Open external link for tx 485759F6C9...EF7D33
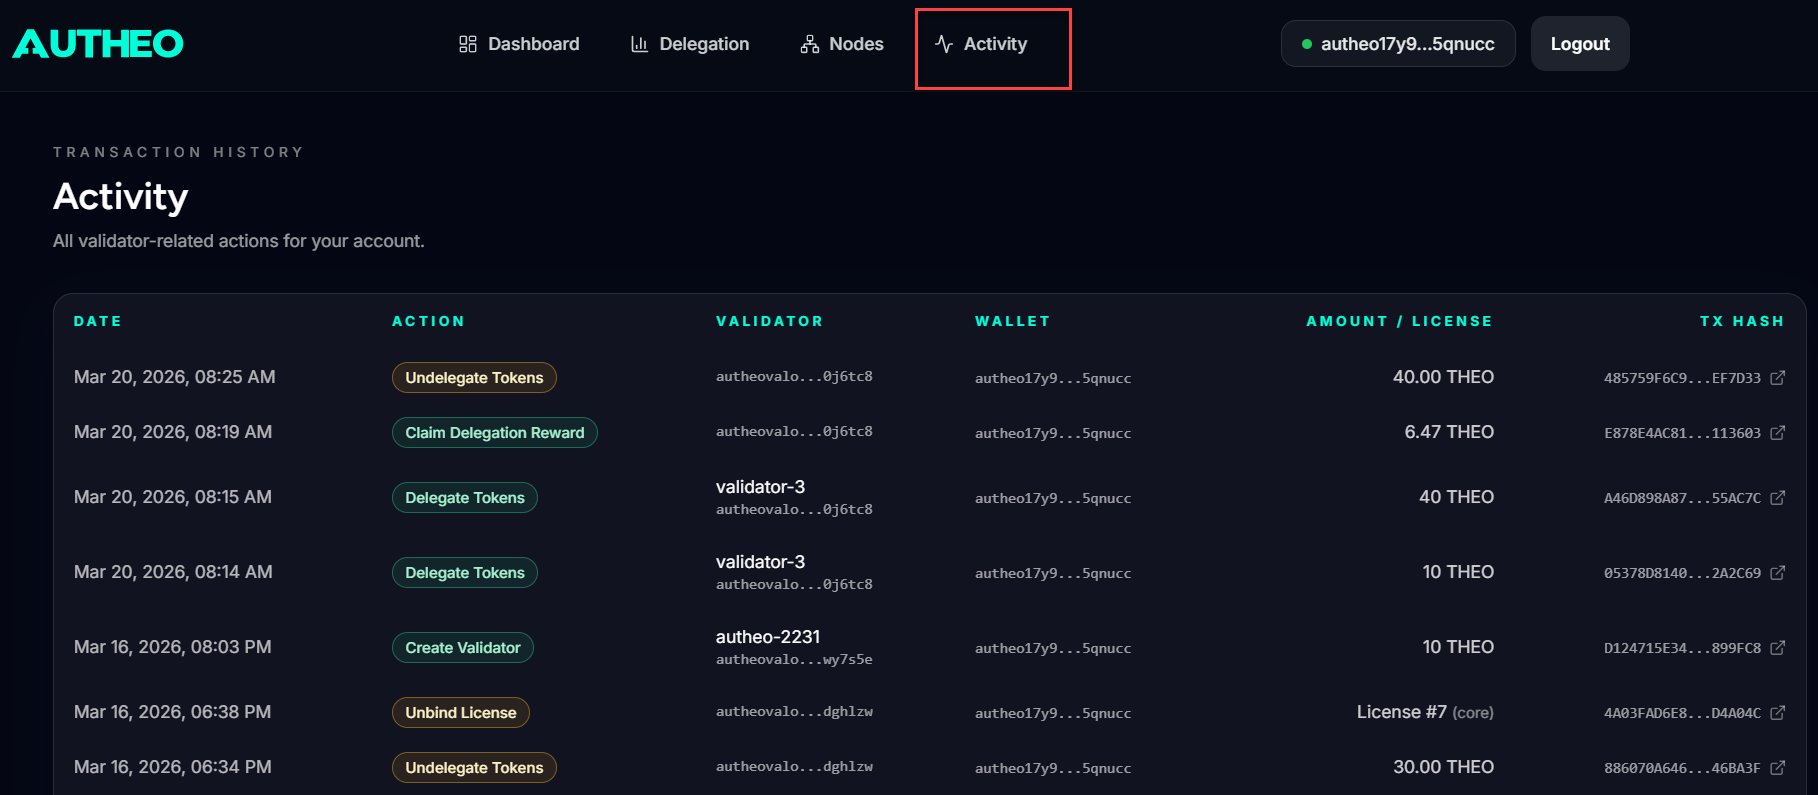Image resolution: width=1818 pixels, height=795 pixels. pos(1777,378)
